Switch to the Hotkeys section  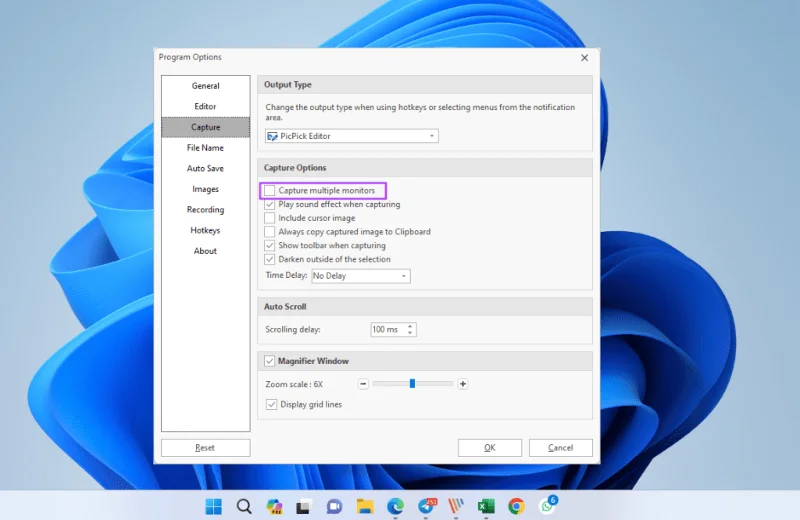tap(206, 230)
